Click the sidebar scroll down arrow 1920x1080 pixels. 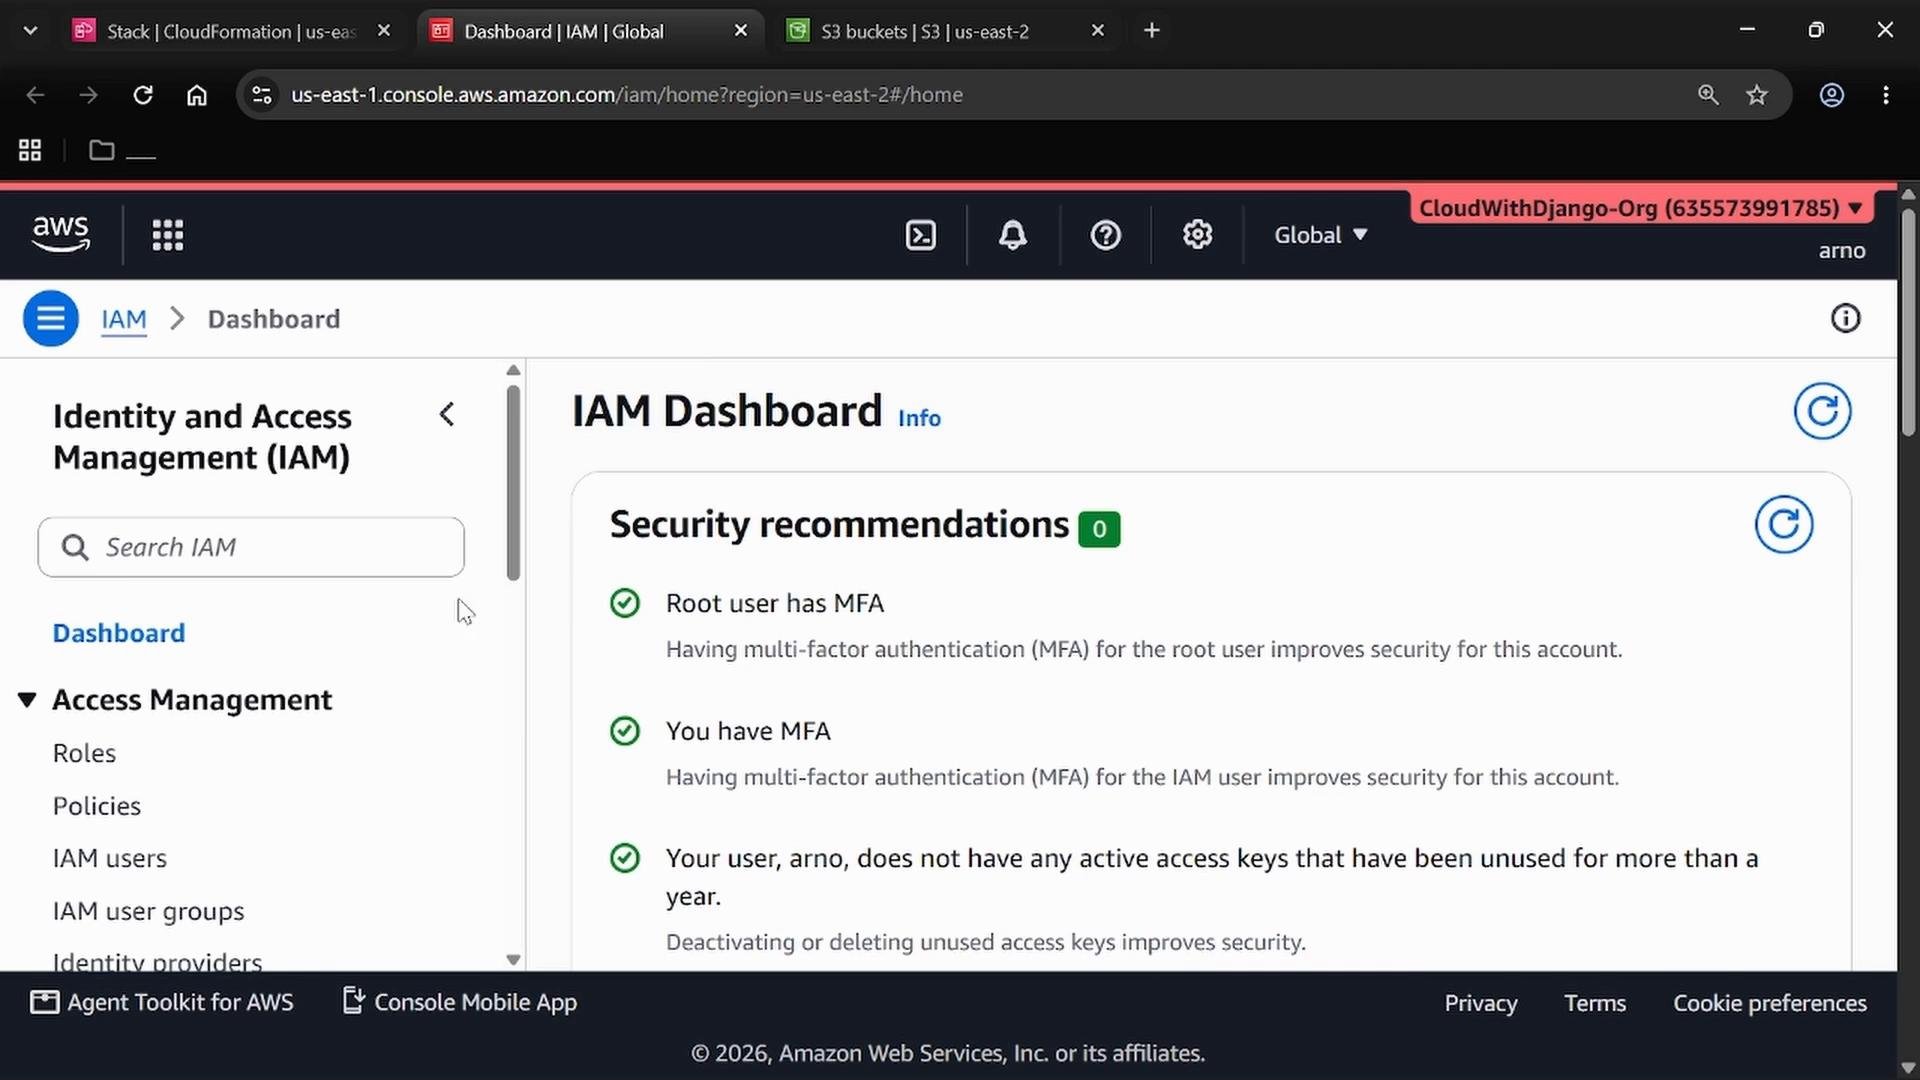pyautogui.click(x=513, y=960)
